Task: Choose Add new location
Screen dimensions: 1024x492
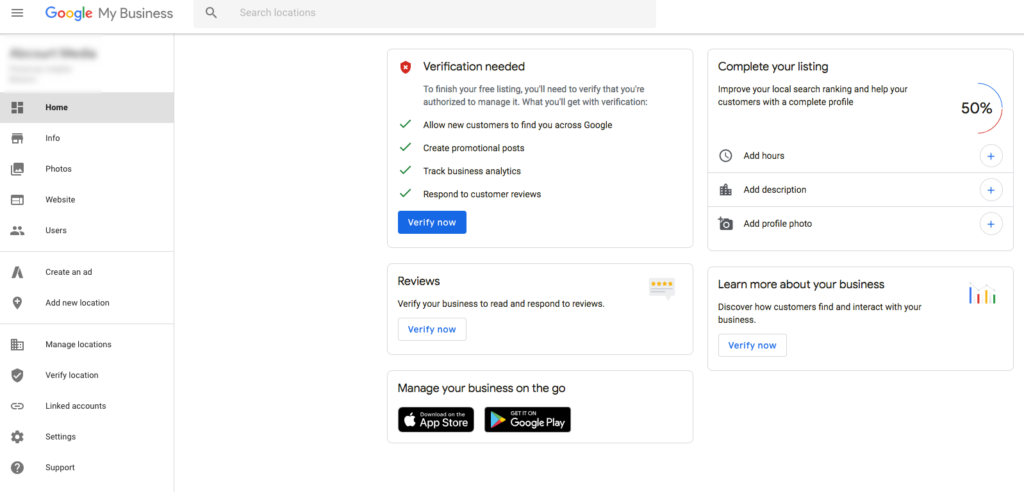Action: tap(87, 303)
